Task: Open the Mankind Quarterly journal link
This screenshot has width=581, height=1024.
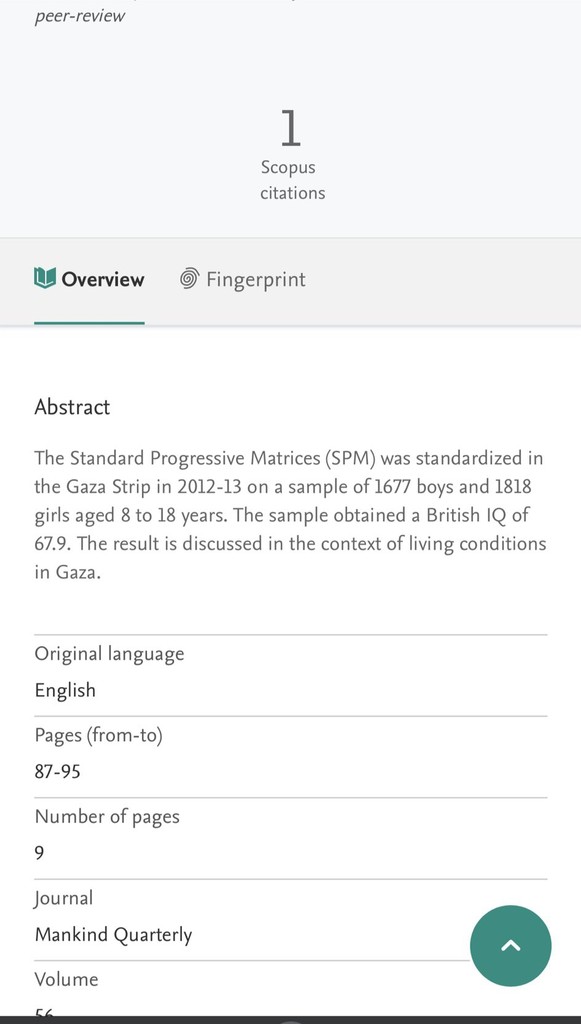Action: tap(114, 935)
